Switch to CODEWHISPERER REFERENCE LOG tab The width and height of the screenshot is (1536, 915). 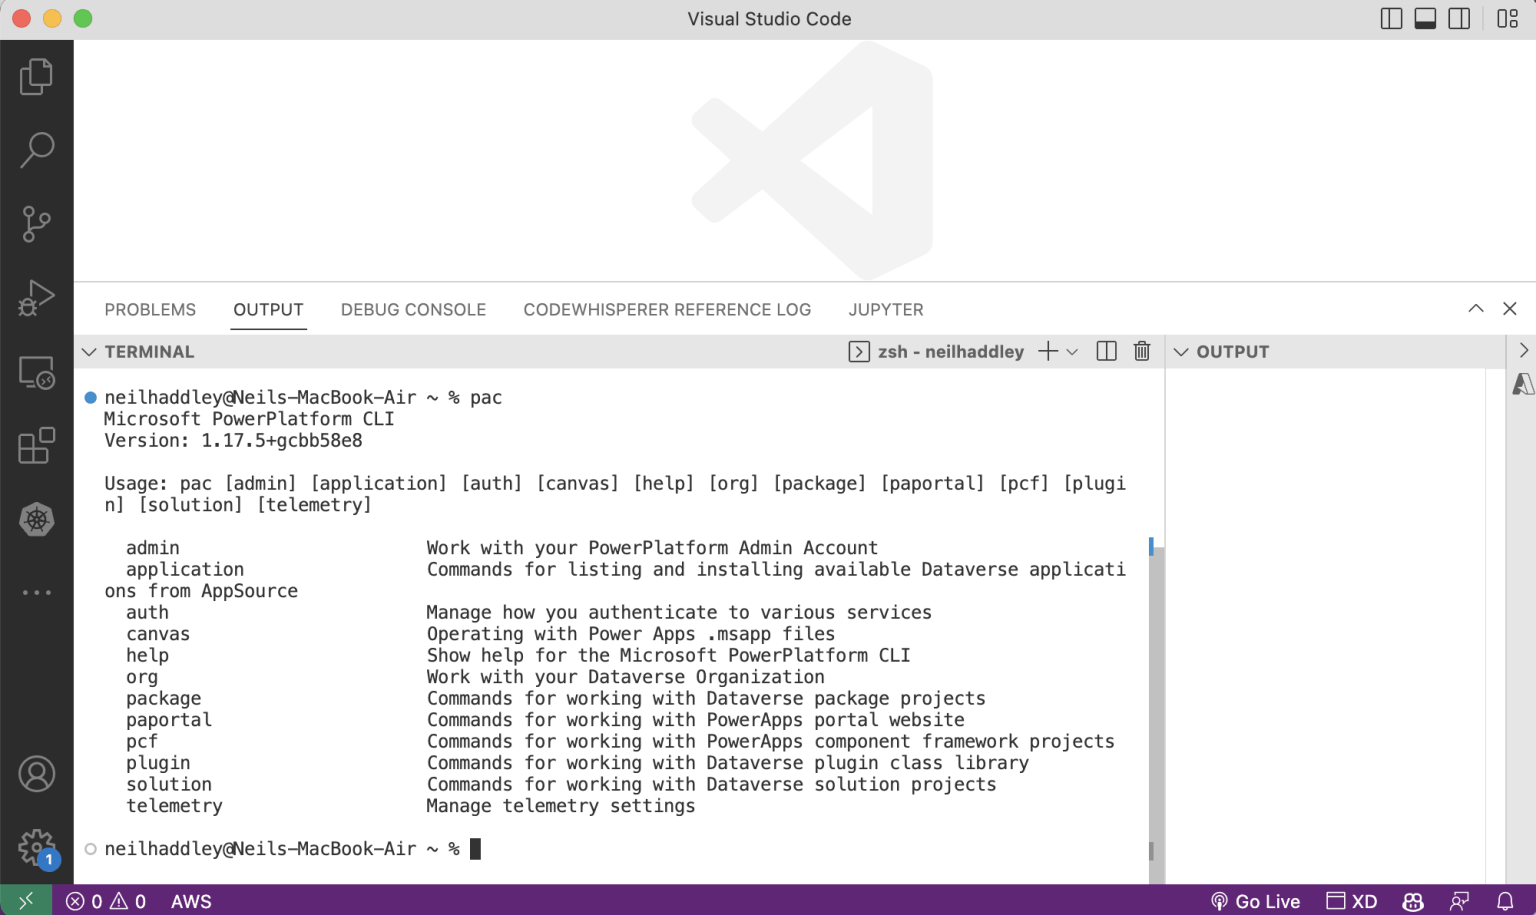coord(667,310)
